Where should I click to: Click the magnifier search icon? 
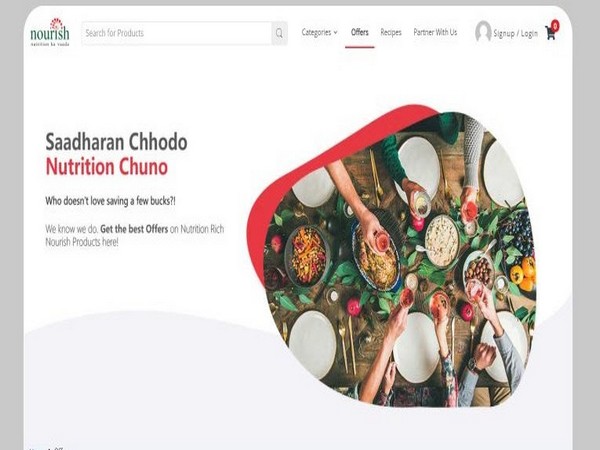279,33
